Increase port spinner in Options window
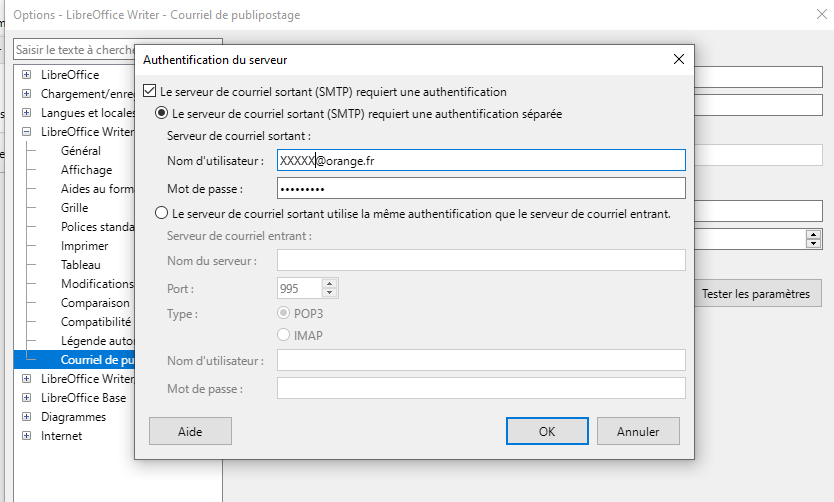The width and height of the screenshot is (834, 502). click(813, 235)
